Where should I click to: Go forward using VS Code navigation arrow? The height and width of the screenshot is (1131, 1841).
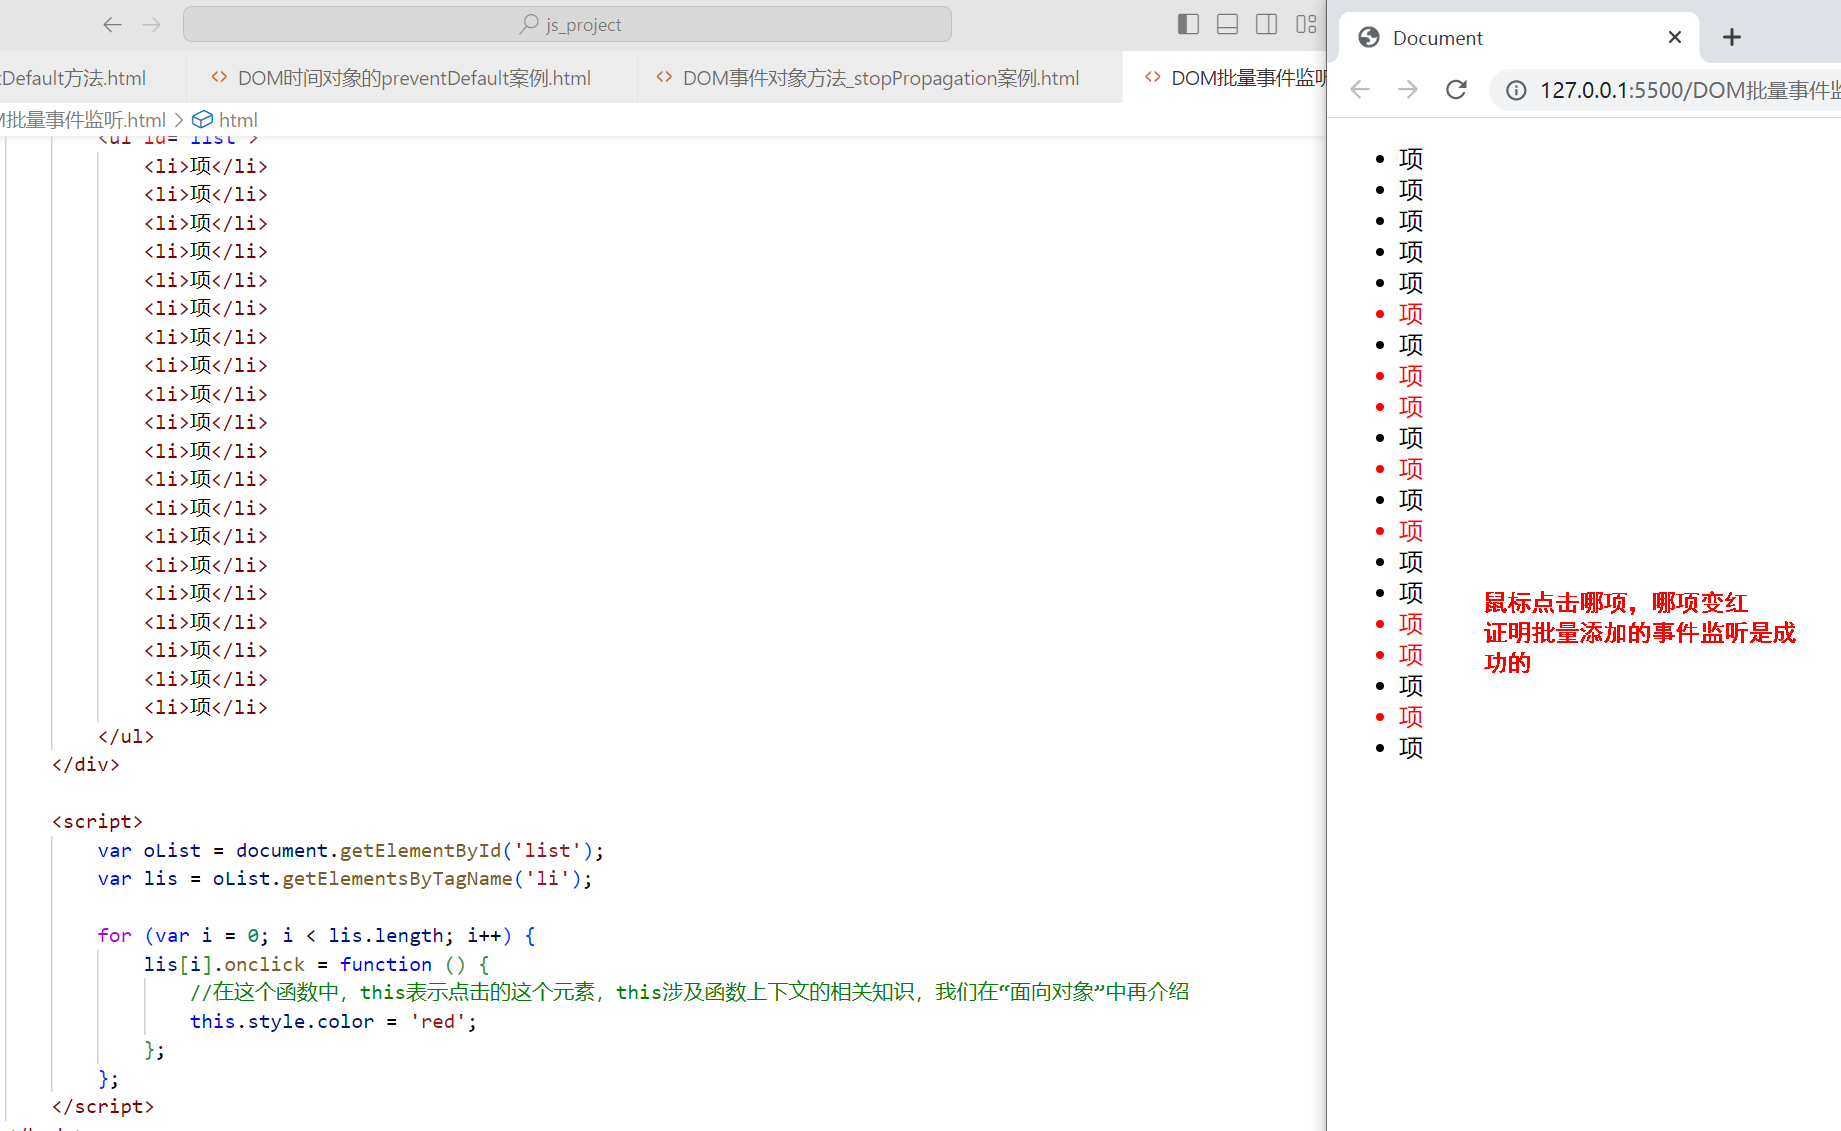pyautogui.click(x=152, y=25)
